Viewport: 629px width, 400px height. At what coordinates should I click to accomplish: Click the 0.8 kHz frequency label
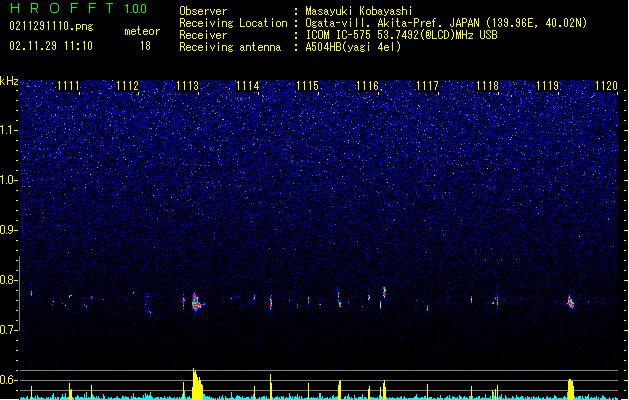[x=9, y=280]
